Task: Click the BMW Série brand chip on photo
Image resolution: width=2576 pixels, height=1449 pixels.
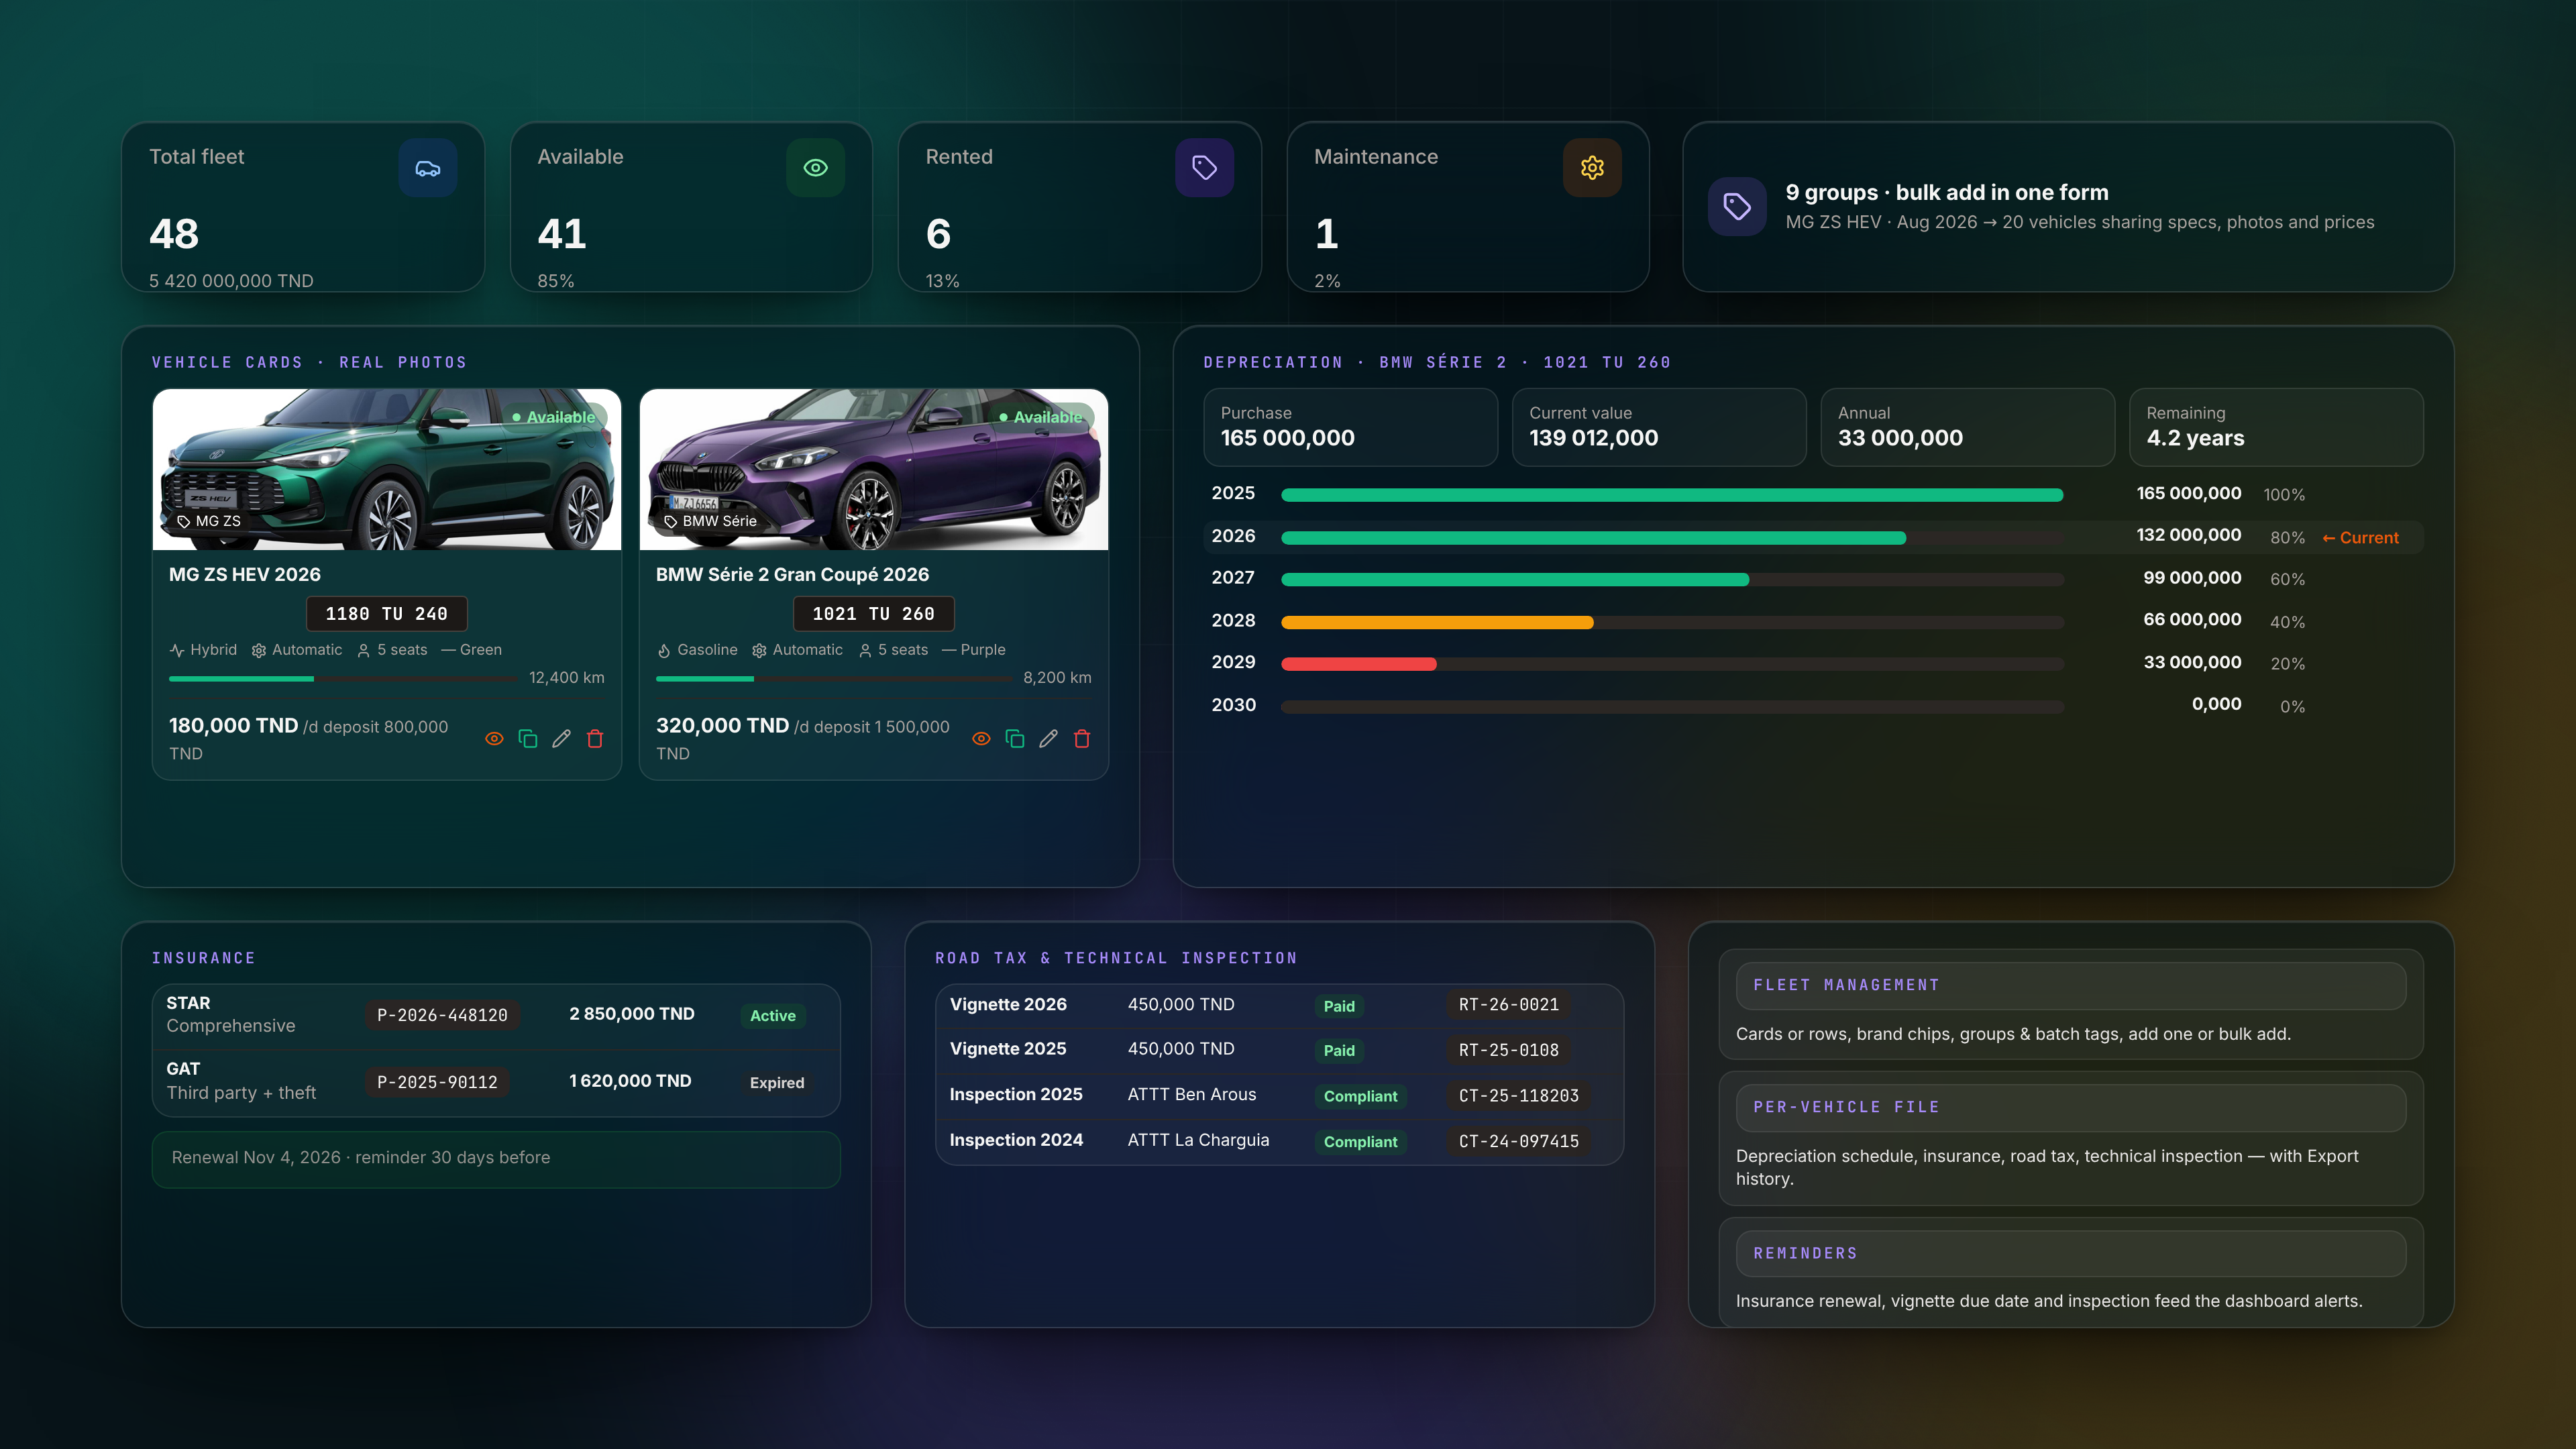Action: point(710,521)
